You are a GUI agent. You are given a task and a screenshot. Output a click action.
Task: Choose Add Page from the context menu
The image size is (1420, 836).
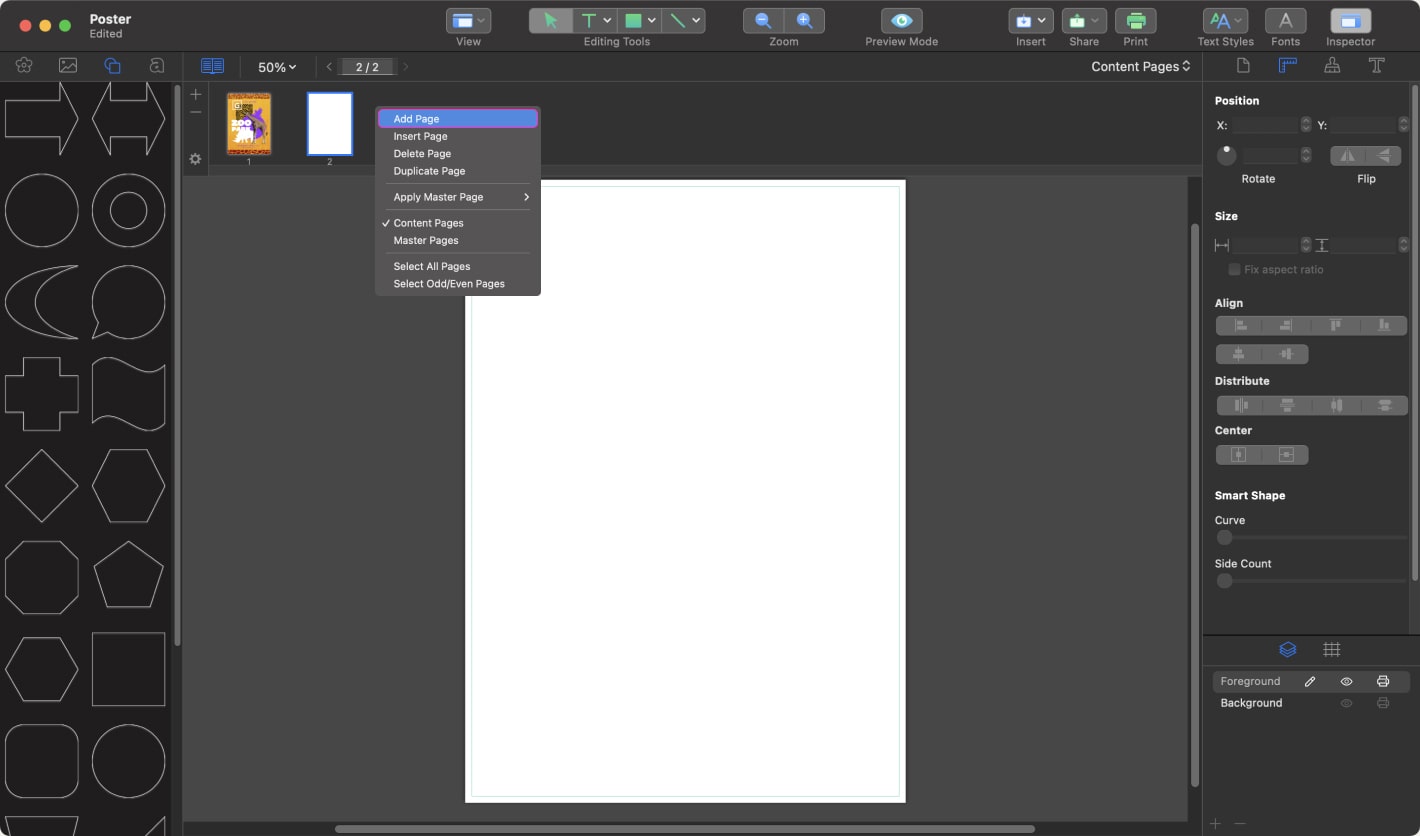(415, 118)
